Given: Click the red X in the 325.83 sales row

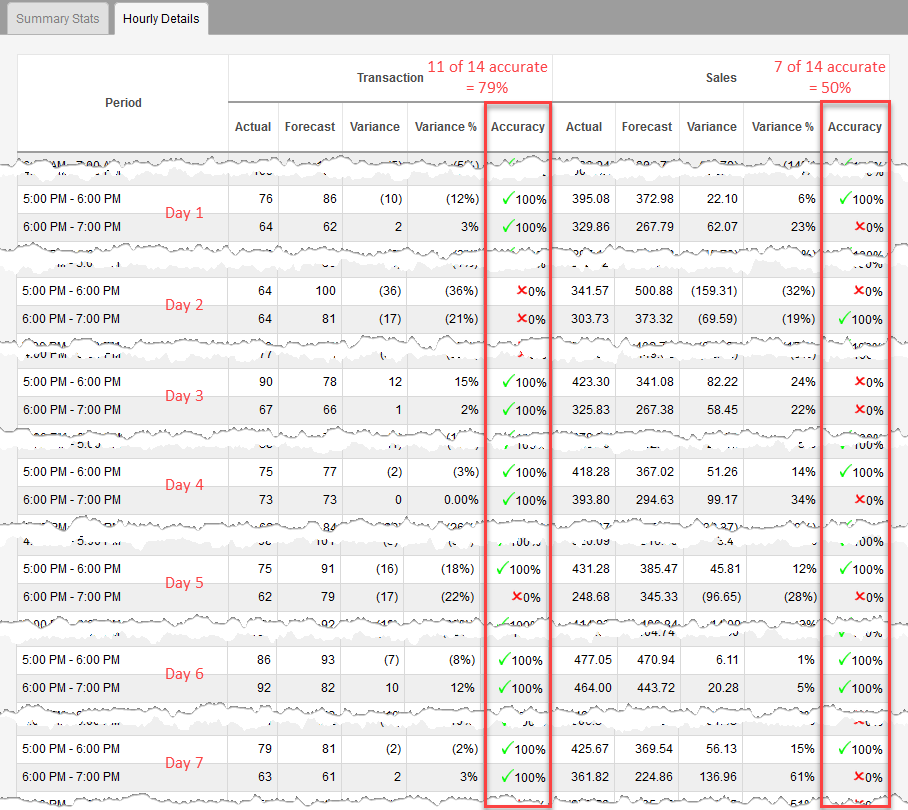Looking at the screenshot, I should click(860, 409).
